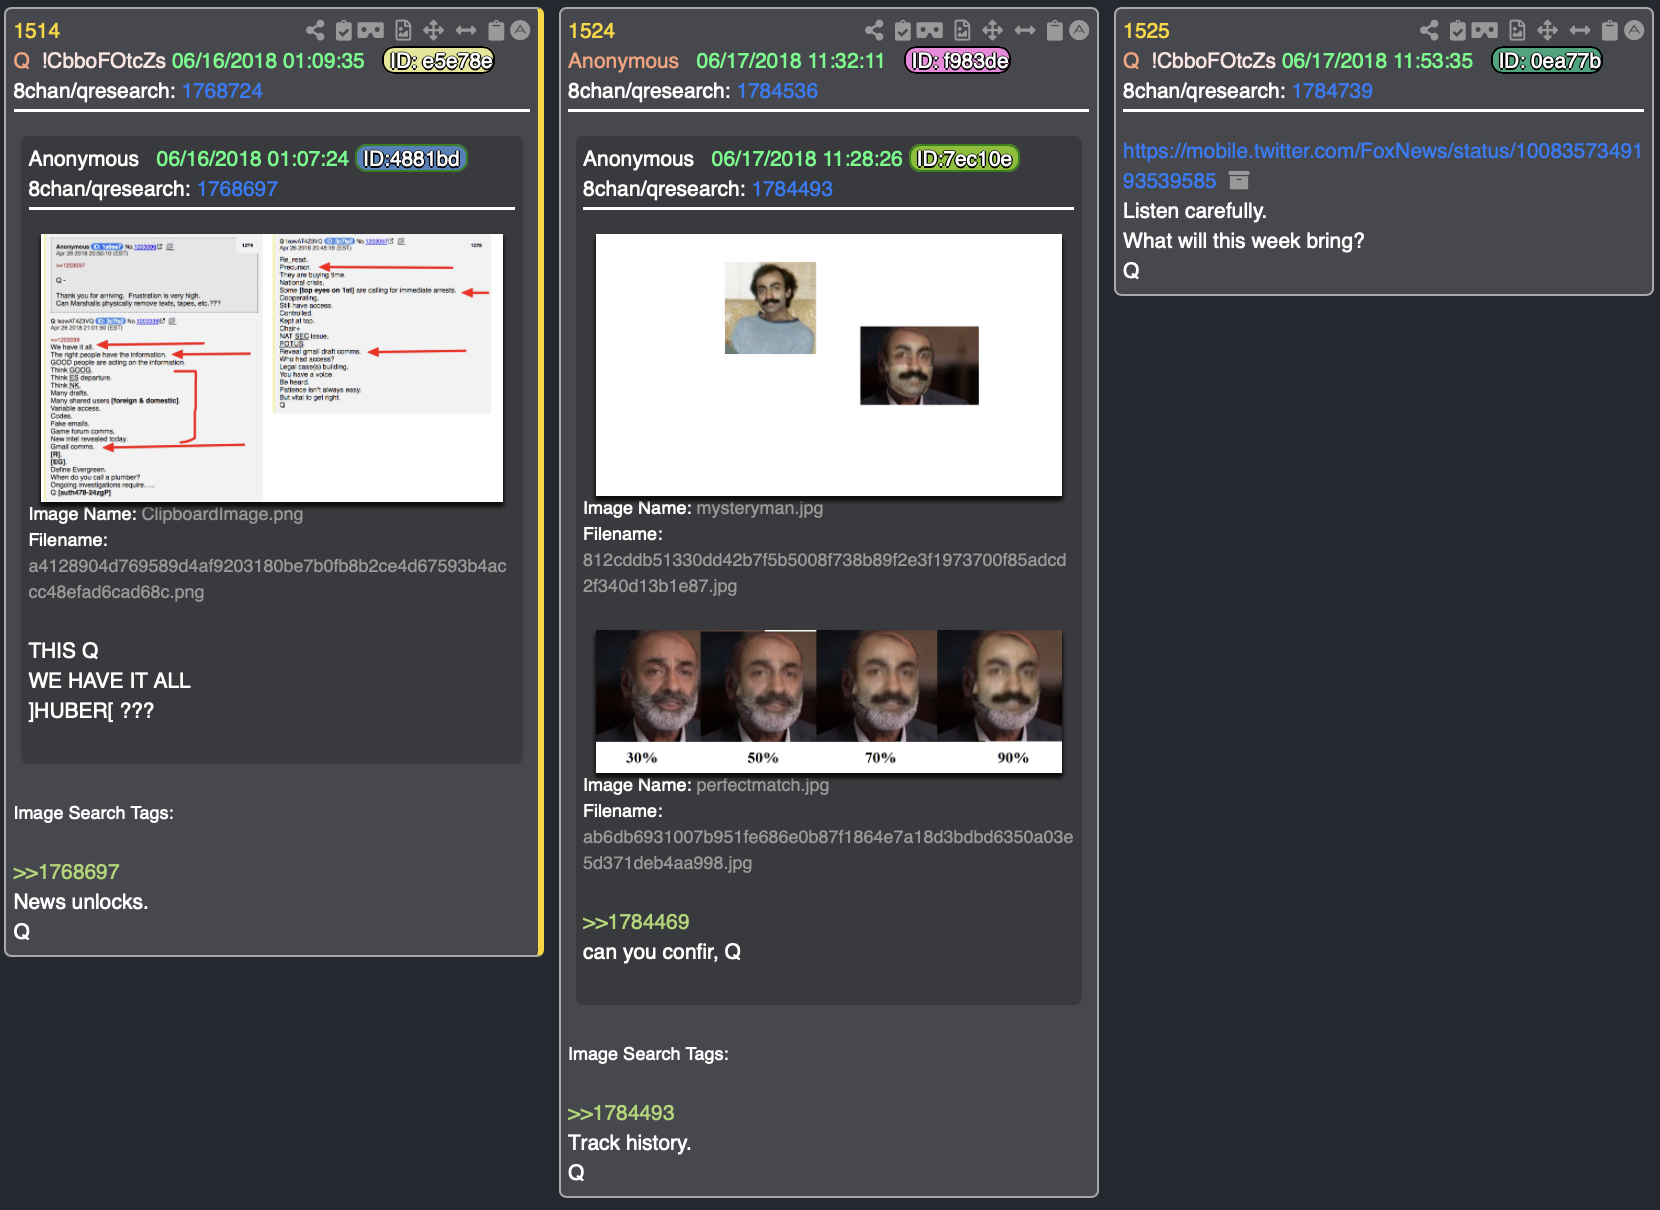This screenshot has height=1210, width=1660.
Task: Click image name ClipboardImage.png
Action: point(222,514)
